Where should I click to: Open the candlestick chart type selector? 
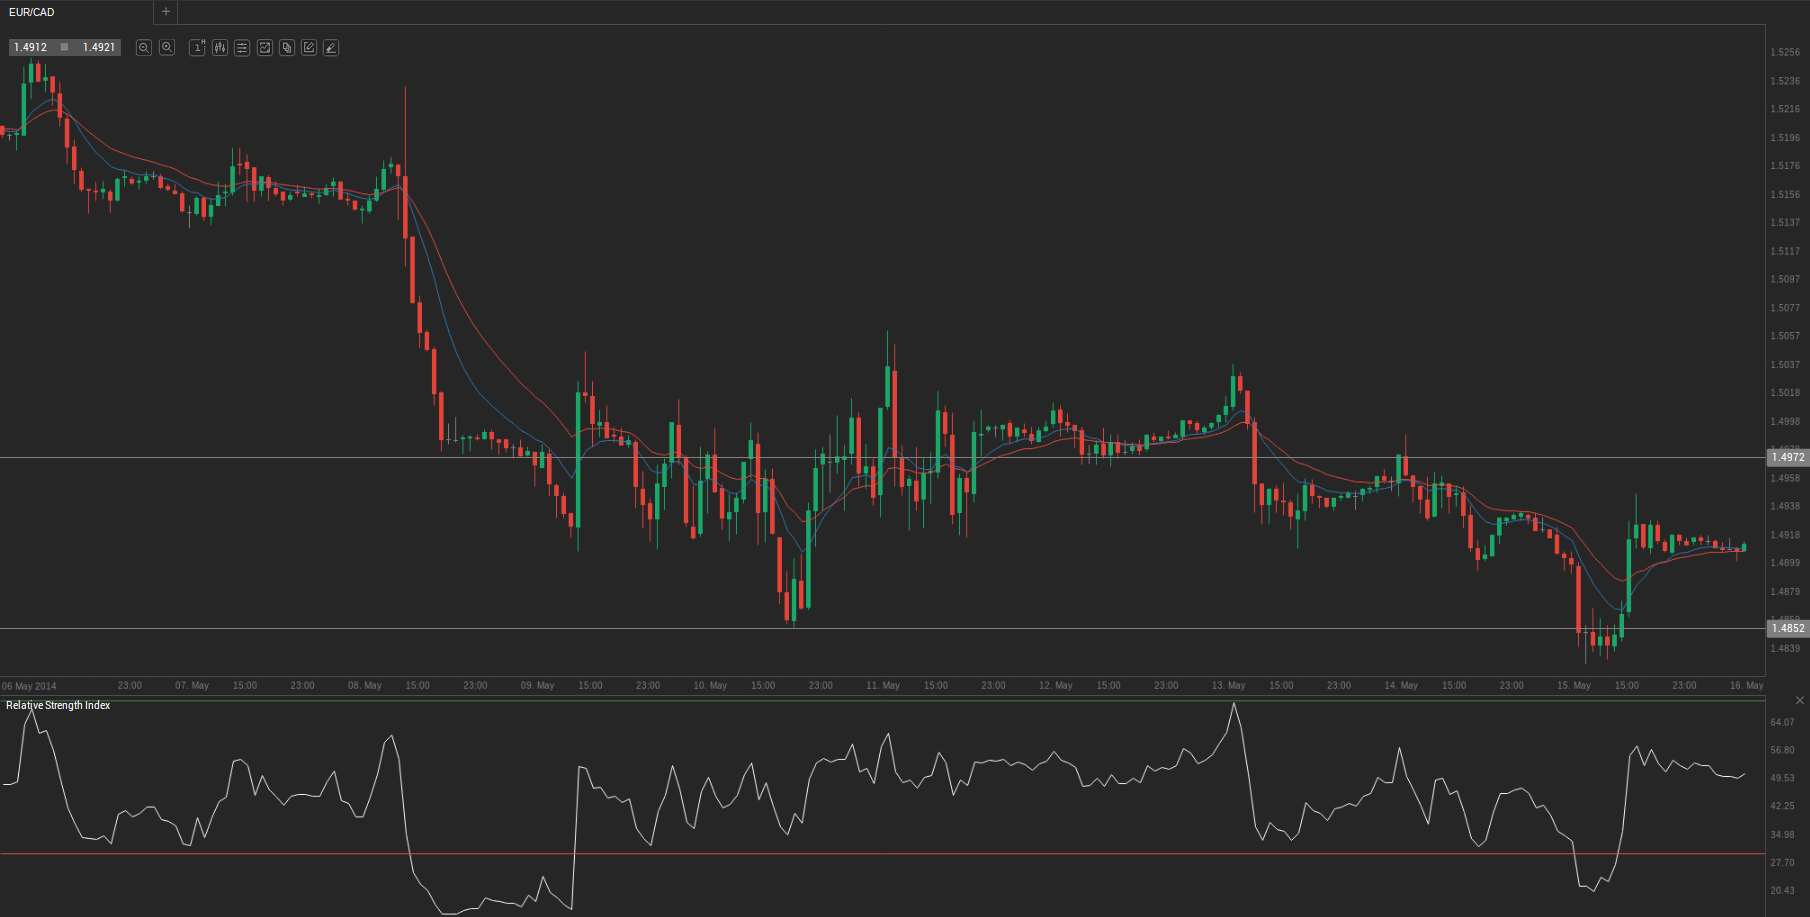[x=220, y=47]
